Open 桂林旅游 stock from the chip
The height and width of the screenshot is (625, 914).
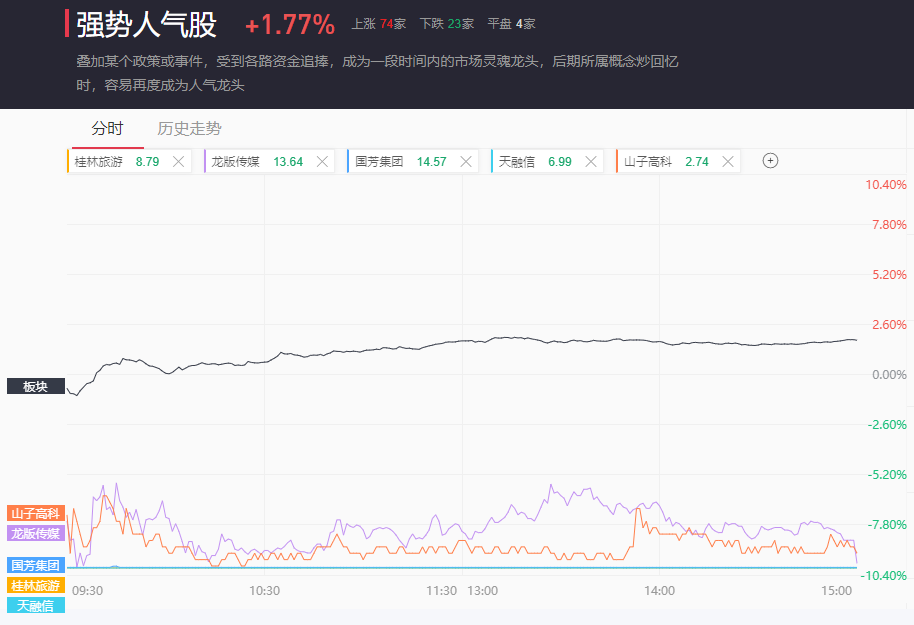99,161
